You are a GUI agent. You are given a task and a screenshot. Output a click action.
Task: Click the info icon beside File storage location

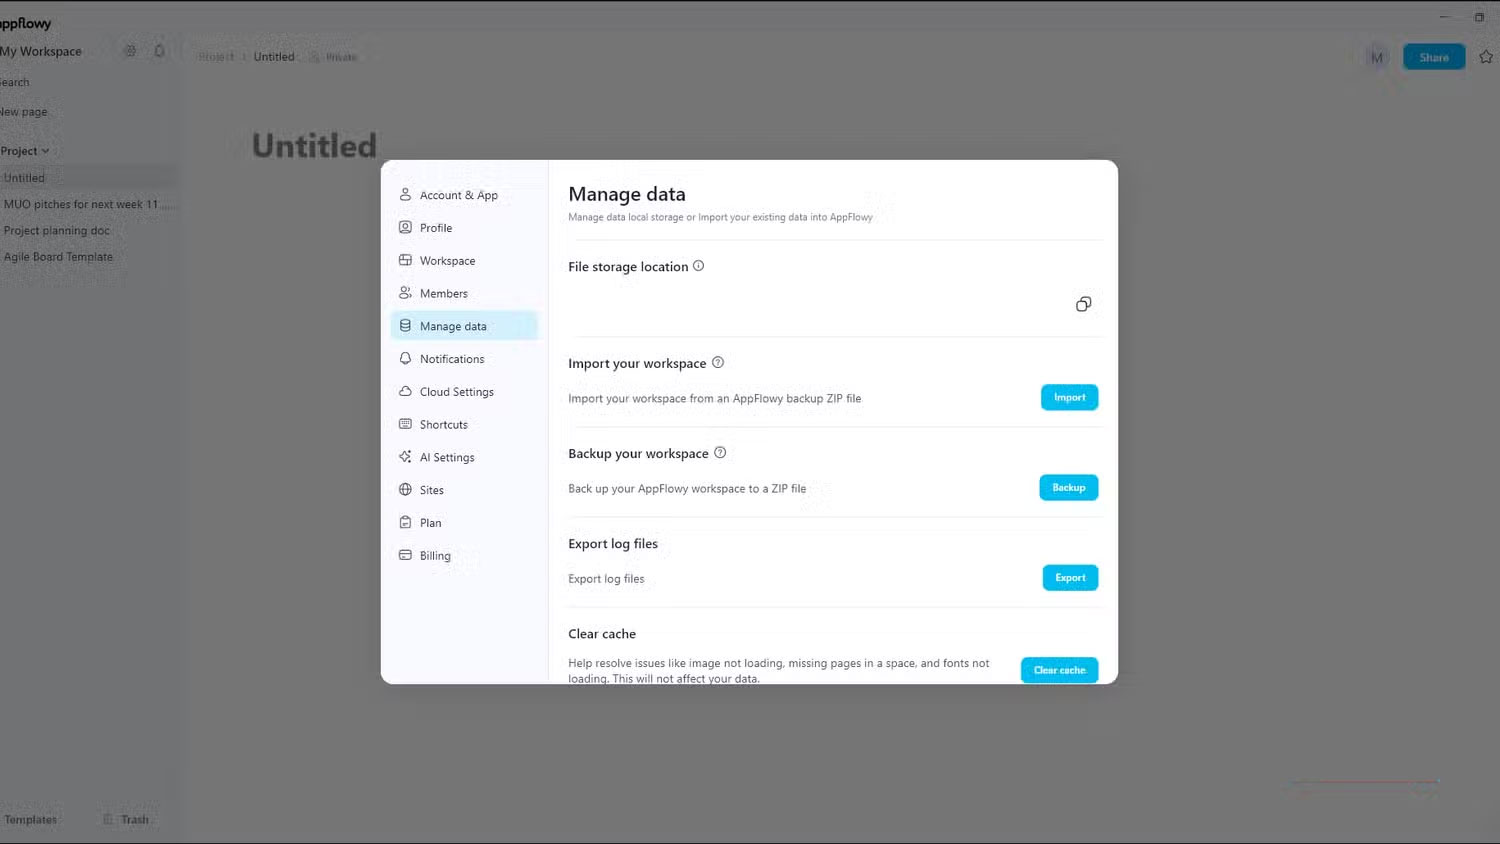[x=699, y=266]
